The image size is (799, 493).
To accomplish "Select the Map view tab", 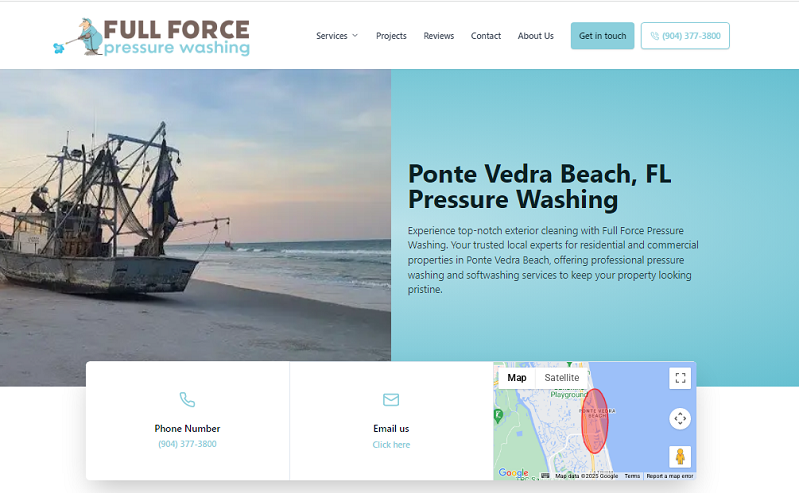I will coord(517,378).
